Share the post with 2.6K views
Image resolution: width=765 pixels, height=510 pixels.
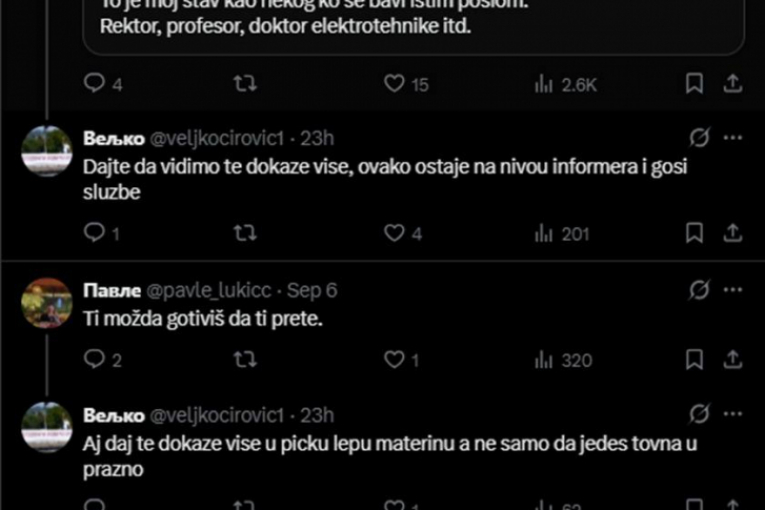click(x=732, y=83)
